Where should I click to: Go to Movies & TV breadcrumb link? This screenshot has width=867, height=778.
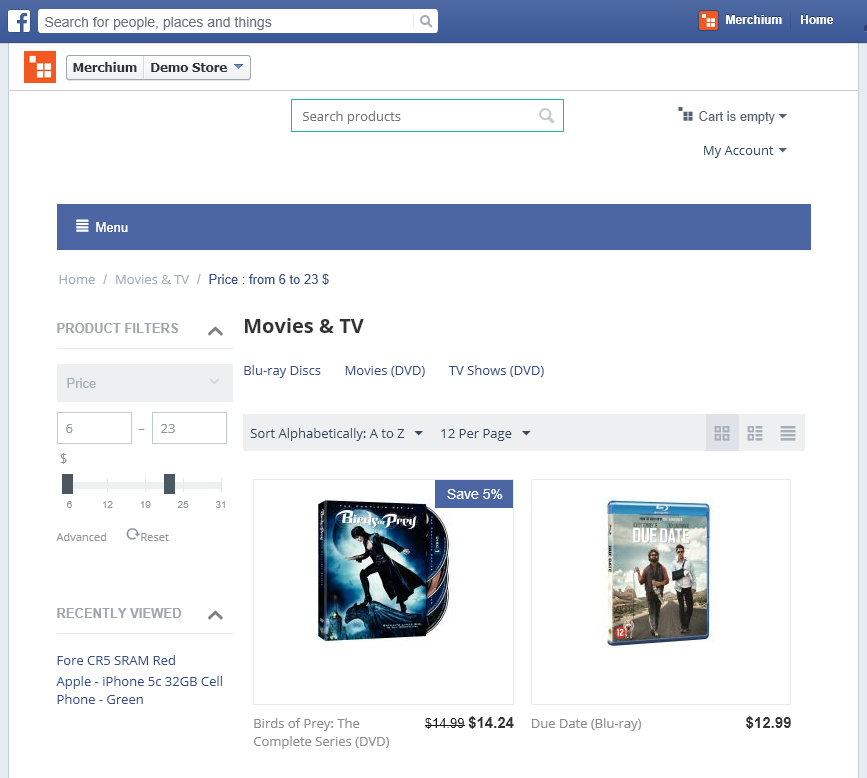(152, 279)
